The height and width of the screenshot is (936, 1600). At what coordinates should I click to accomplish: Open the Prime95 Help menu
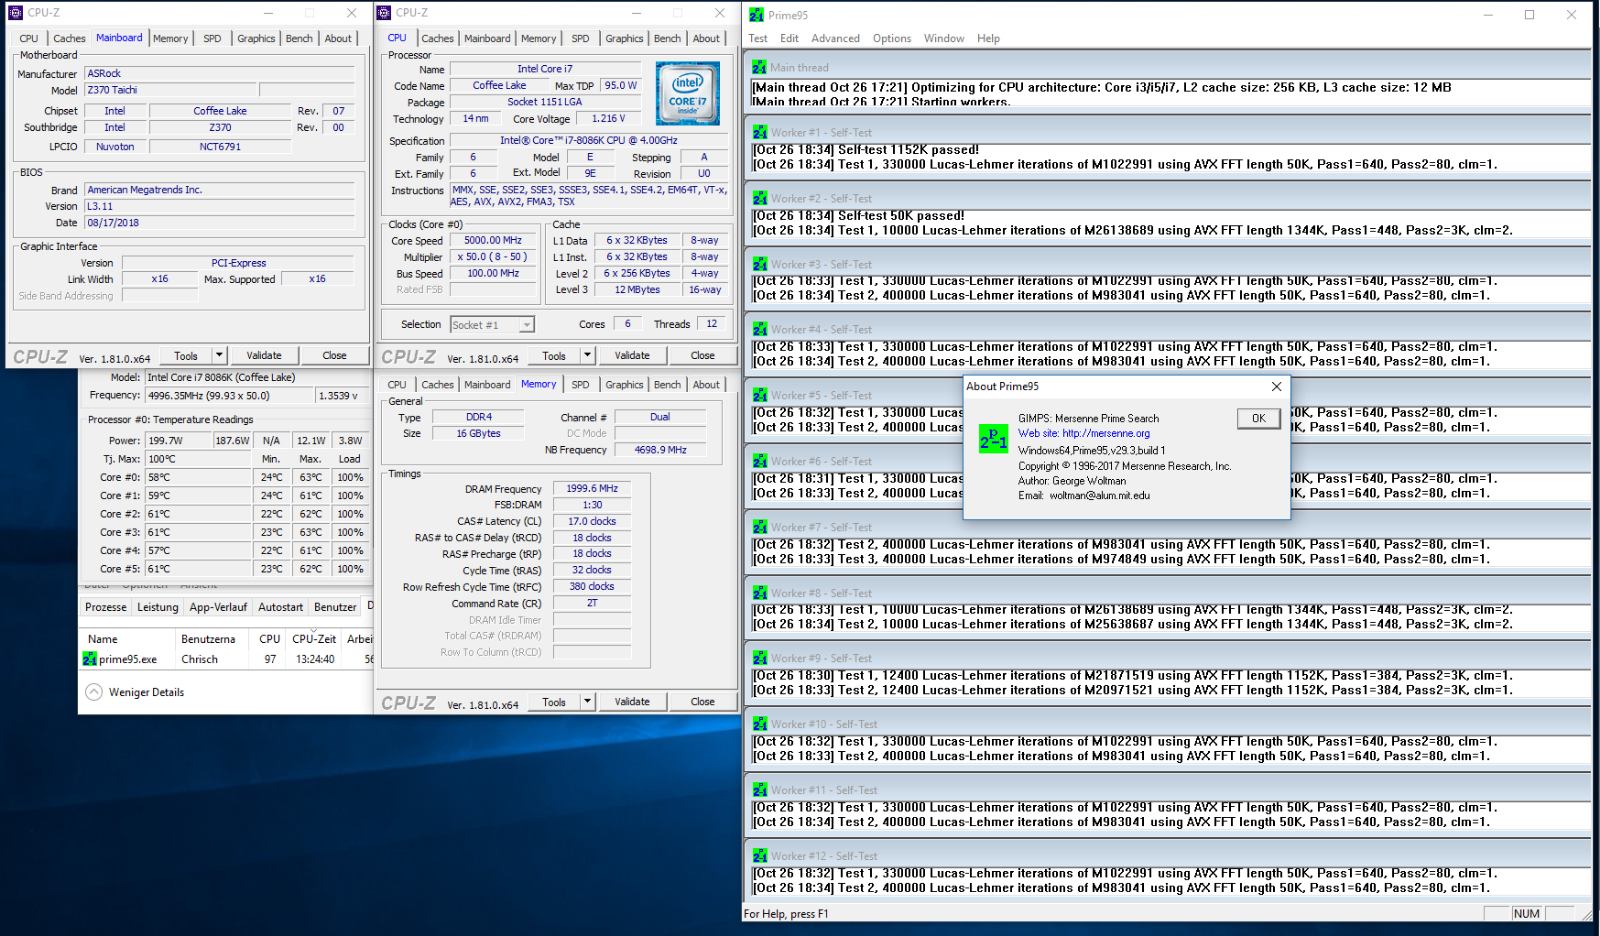988,38
